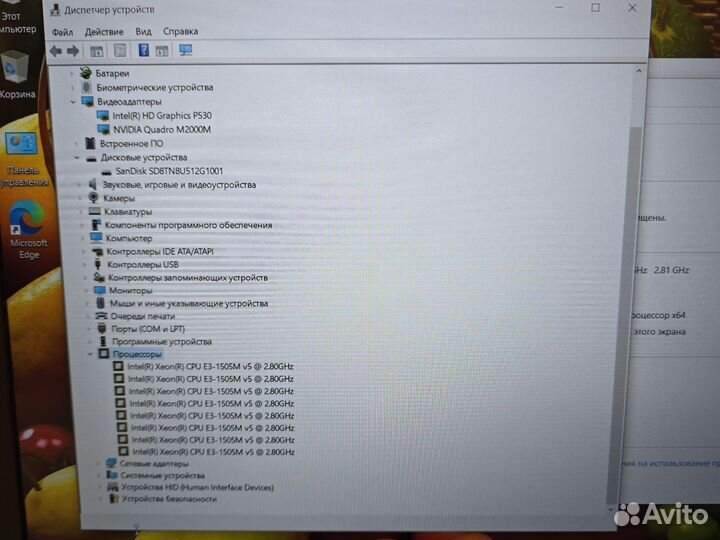Select Контроллеры запоминающих устройств category
Viewport: 720px width, 540px height.
click(188, 277)
